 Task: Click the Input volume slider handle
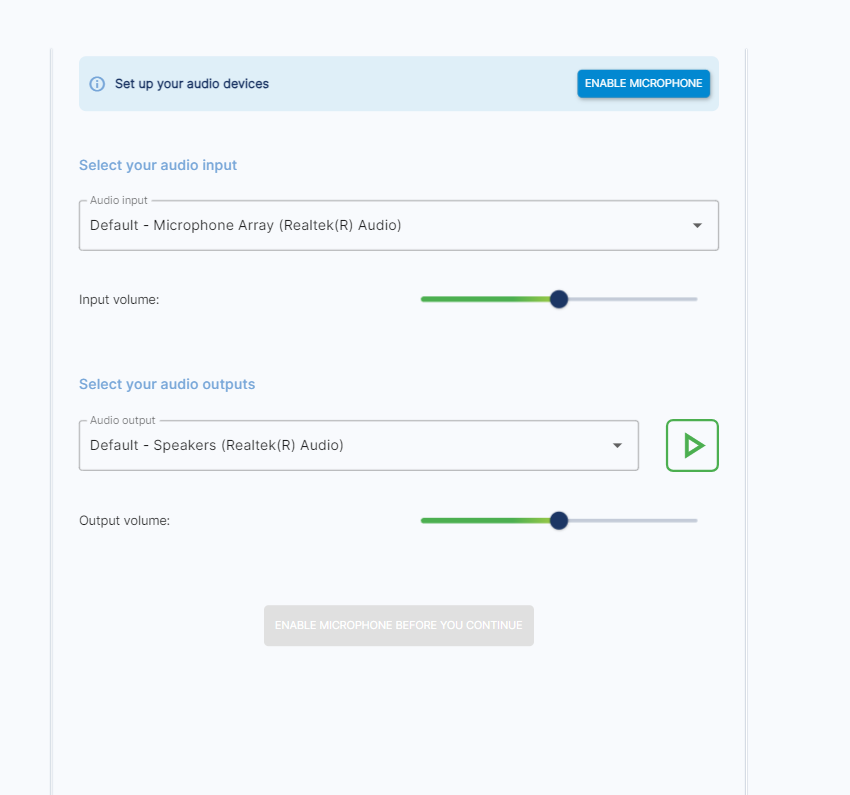click(x=559, y=299)
